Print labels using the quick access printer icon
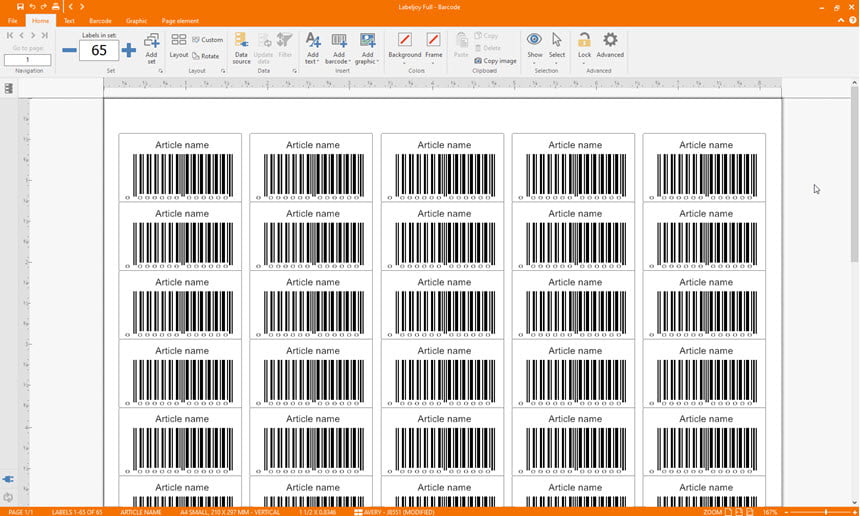Image resolution: width=860 pixels, height=516 pixels. 55,7
